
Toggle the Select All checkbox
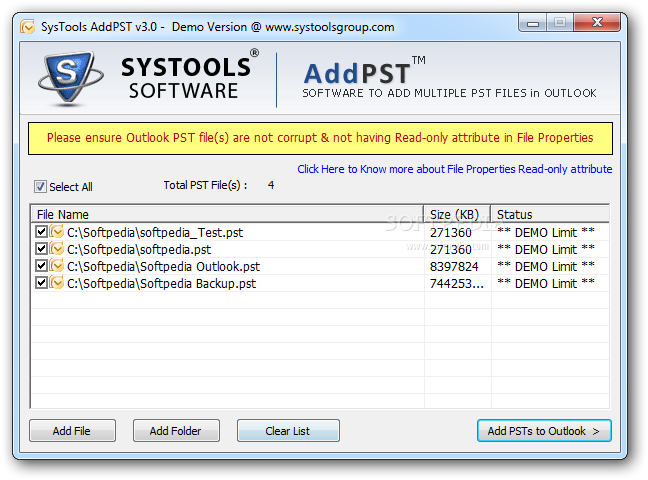tap(40, 187)
